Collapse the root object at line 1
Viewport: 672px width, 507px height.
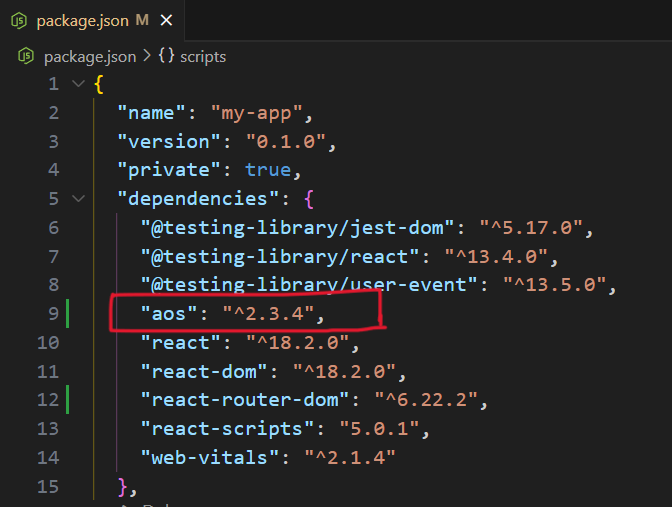(x=78, y=83)
